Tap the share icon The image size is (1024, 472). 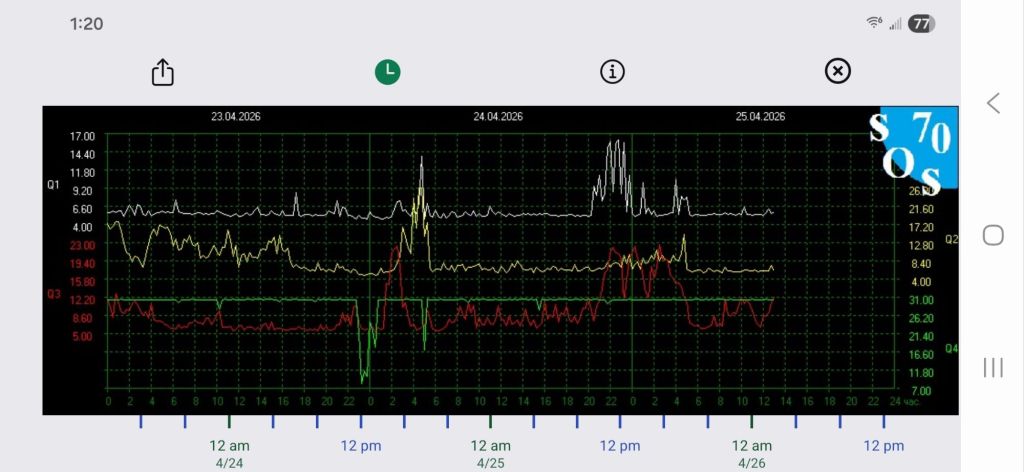point(163,73)
